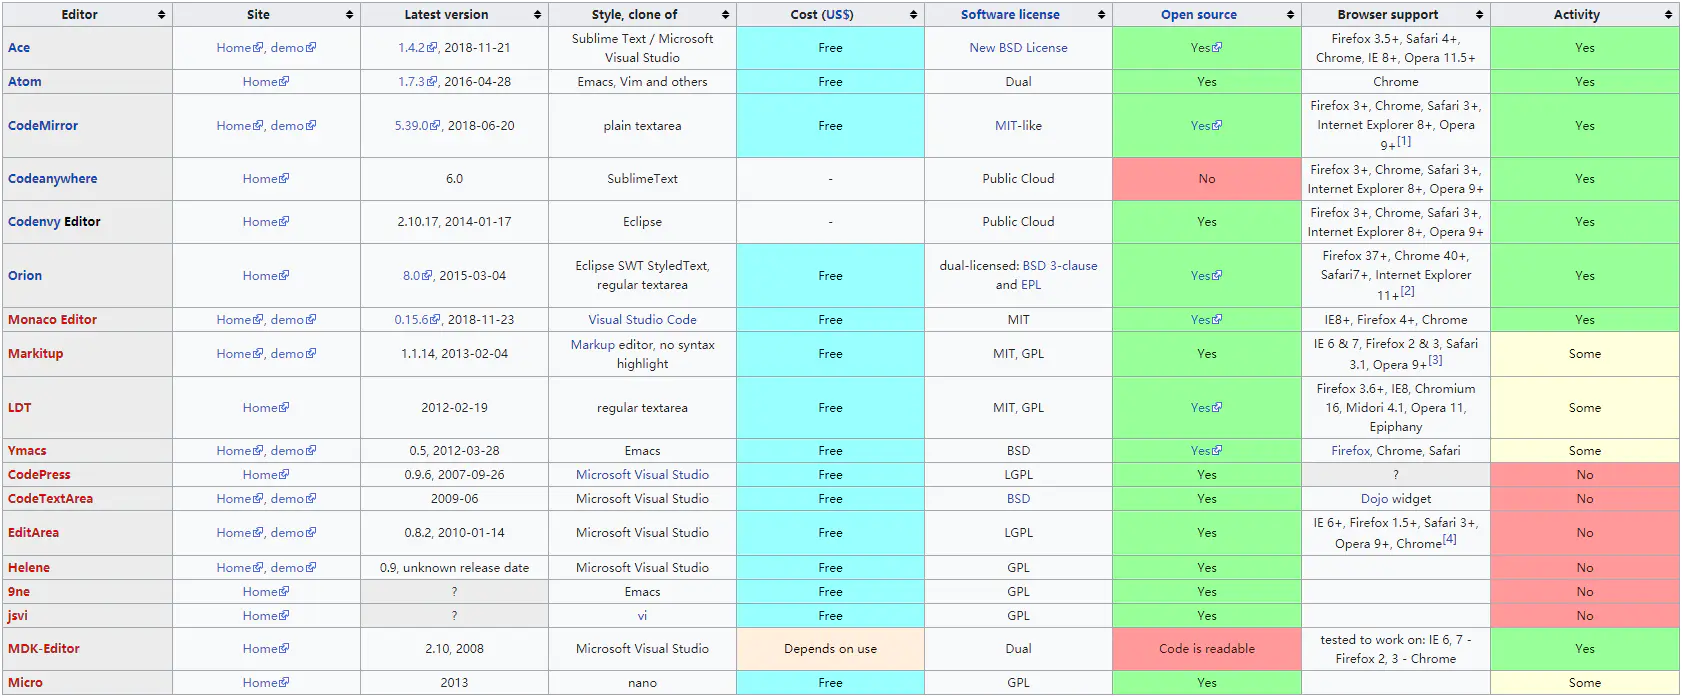Screen dimensions: 1682x698
Task: Visit Ace Home external link
Action: point(239,48)
